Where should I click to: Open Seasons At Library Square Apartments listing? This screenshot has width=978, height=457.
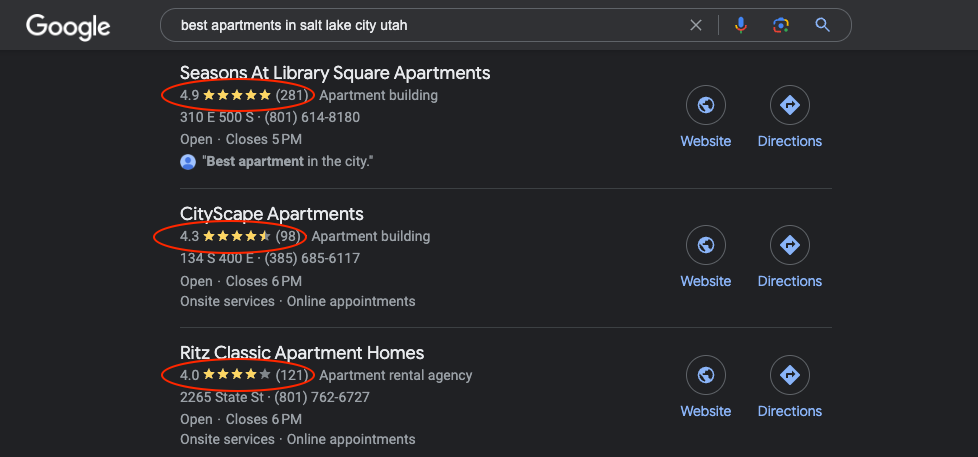pos(335,73)
